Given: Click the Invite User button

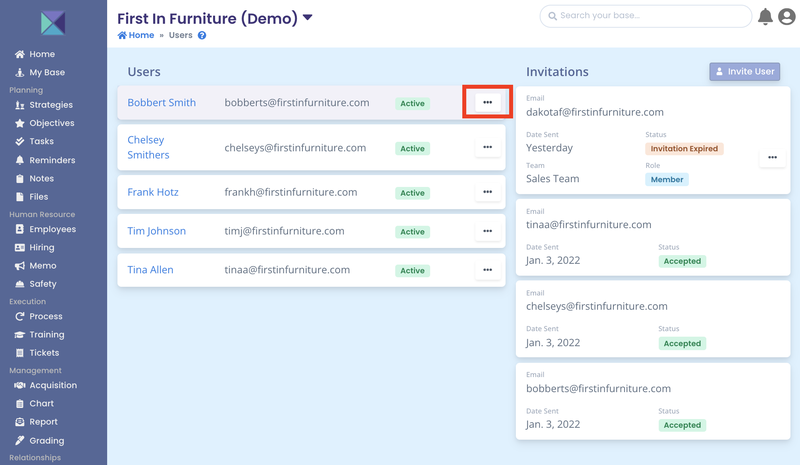Looking at the screenshot, I should pyautogui.click(x=743, y=72).
